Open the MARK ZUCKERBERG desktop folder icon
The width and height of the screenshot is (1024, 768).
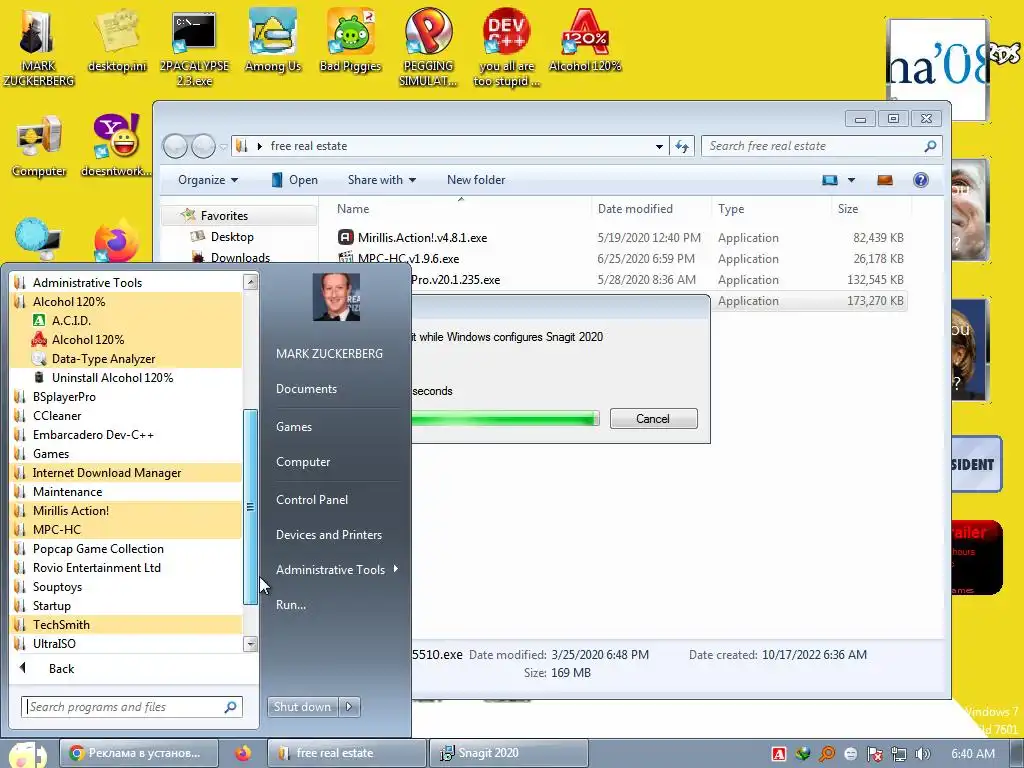37,34
